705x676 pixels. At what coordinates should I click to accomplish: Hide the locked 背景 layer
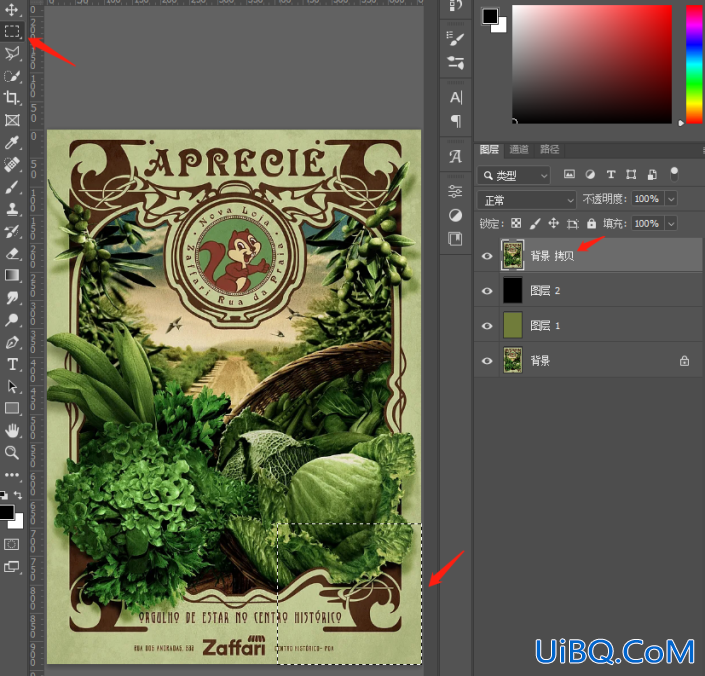click(x=487, y=361)
